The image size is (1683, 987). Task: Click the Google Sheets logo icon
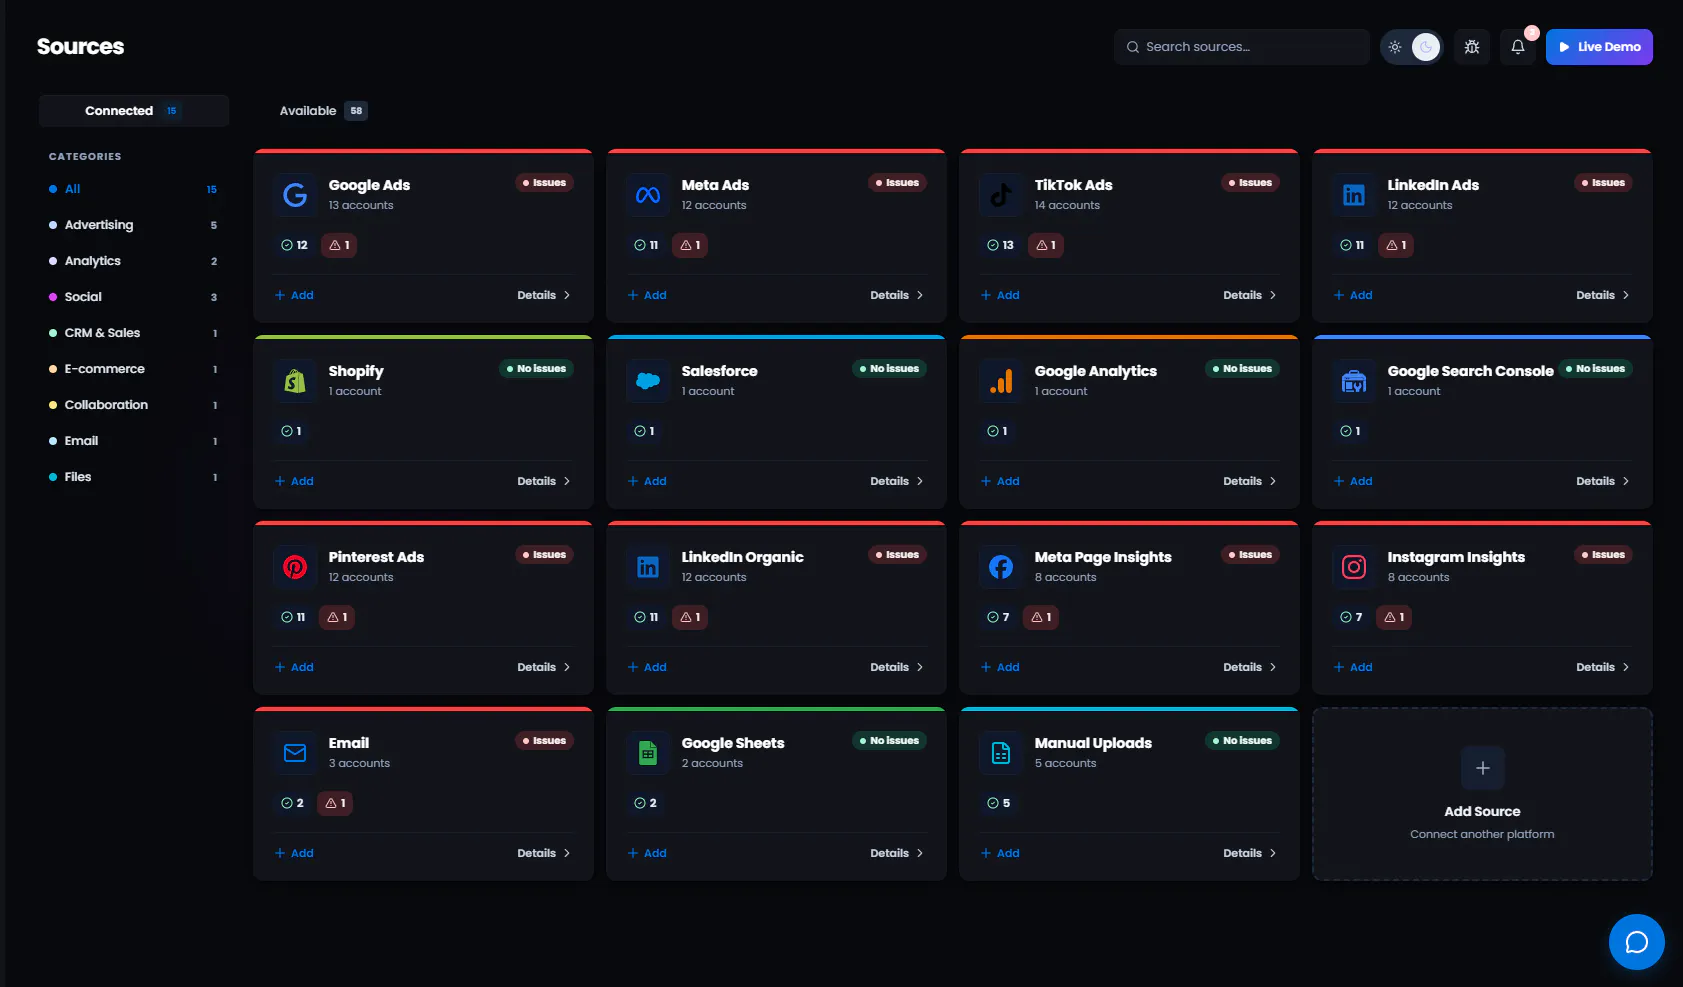click(648, 753)
